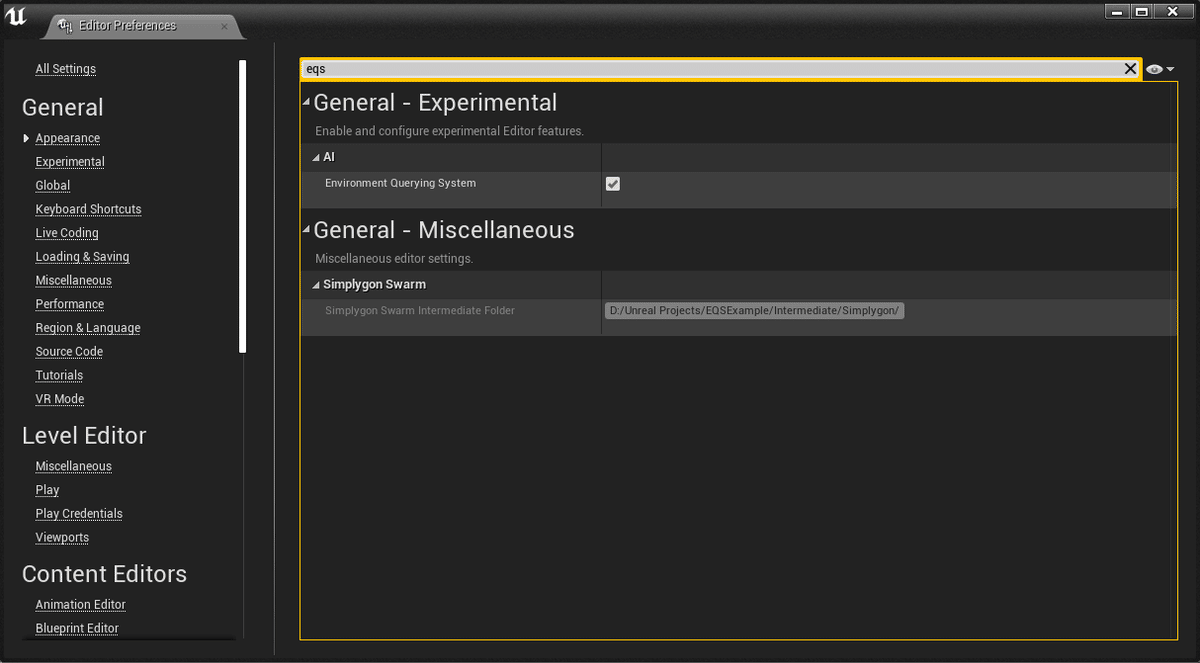The width and height of the screenshot is (1200, 663).
Task: Click the Simplygon Swarm Intermediate Folder label
Action: [420, 311]
